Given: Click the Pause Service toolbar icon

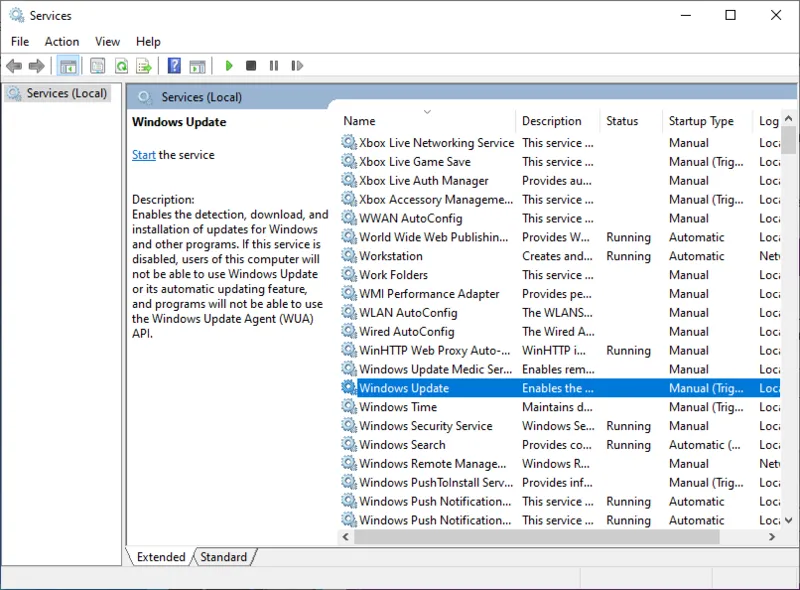Looking at the screenshot, I should pyautogui.click(x=273, y=66).
